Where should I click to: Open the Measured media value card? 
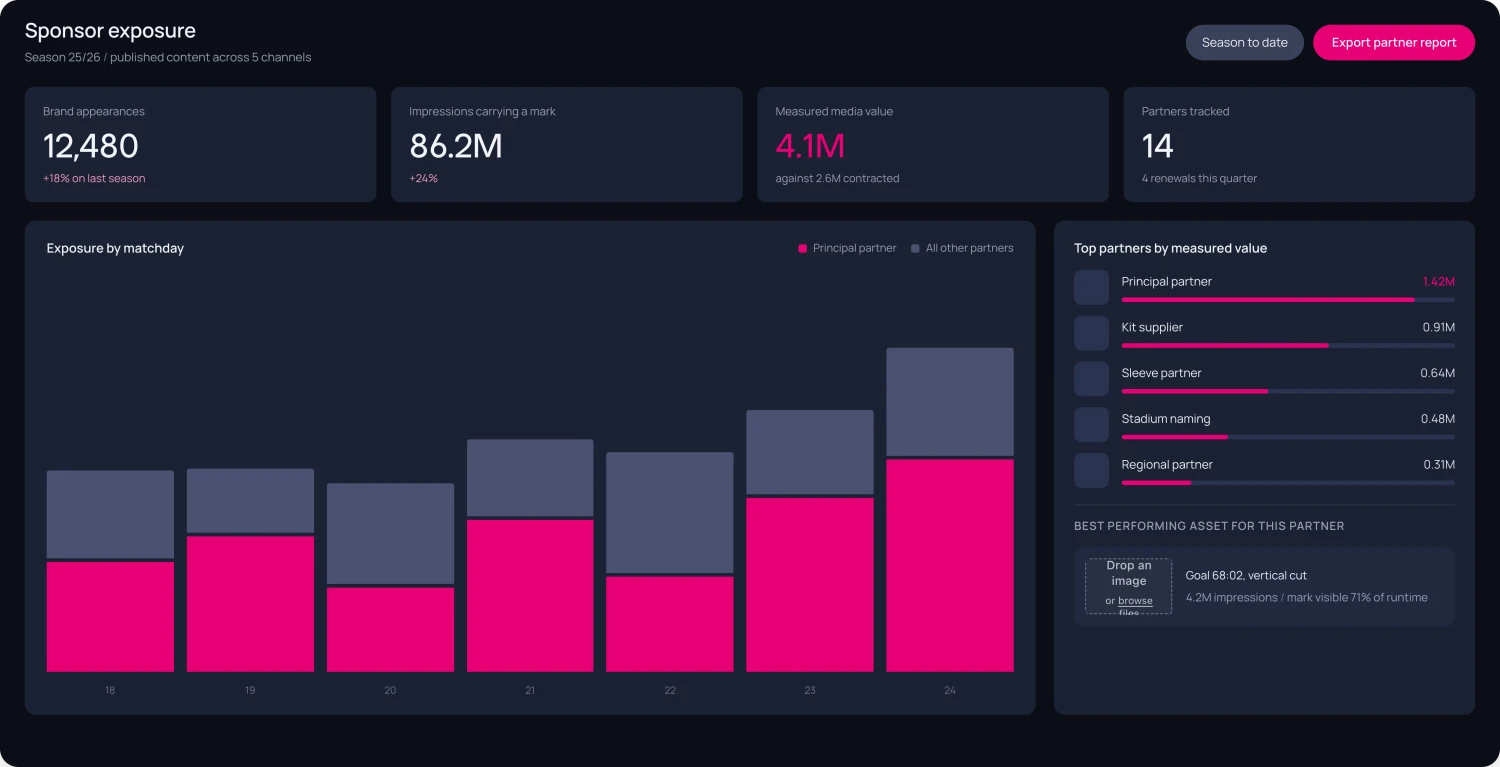[x=933, y=145]
